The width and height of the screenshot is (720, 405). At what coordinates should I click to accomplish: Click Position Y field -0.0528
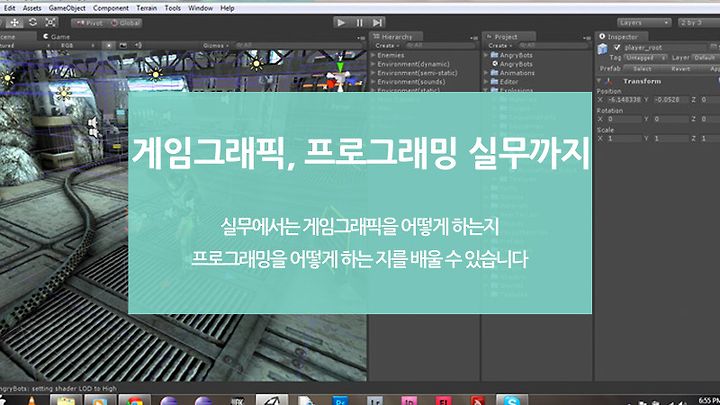tap(670, 100)
